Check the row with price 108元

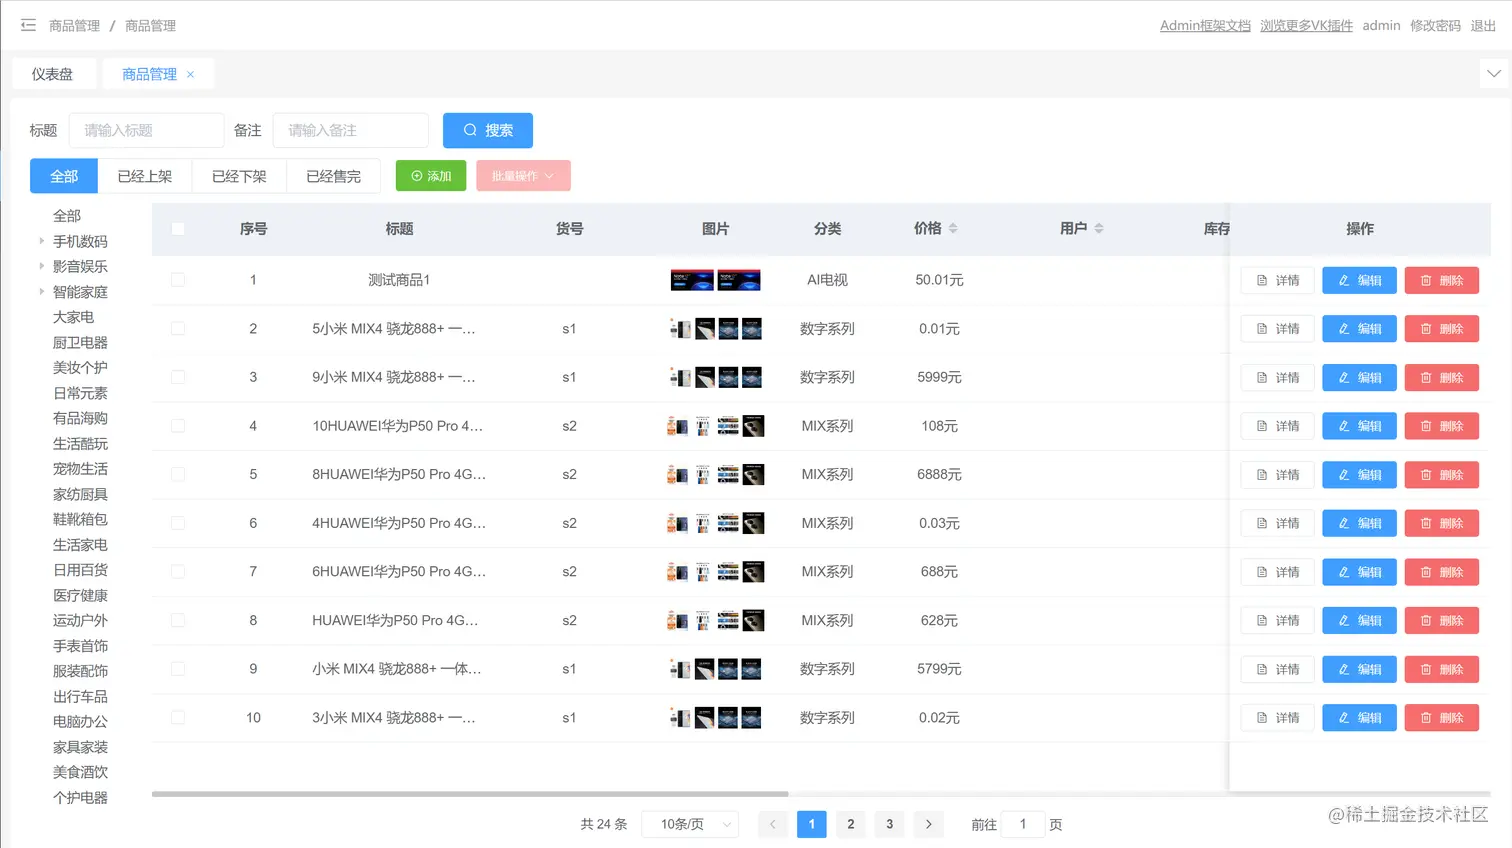pyautogui.click(x=178, y=426)
